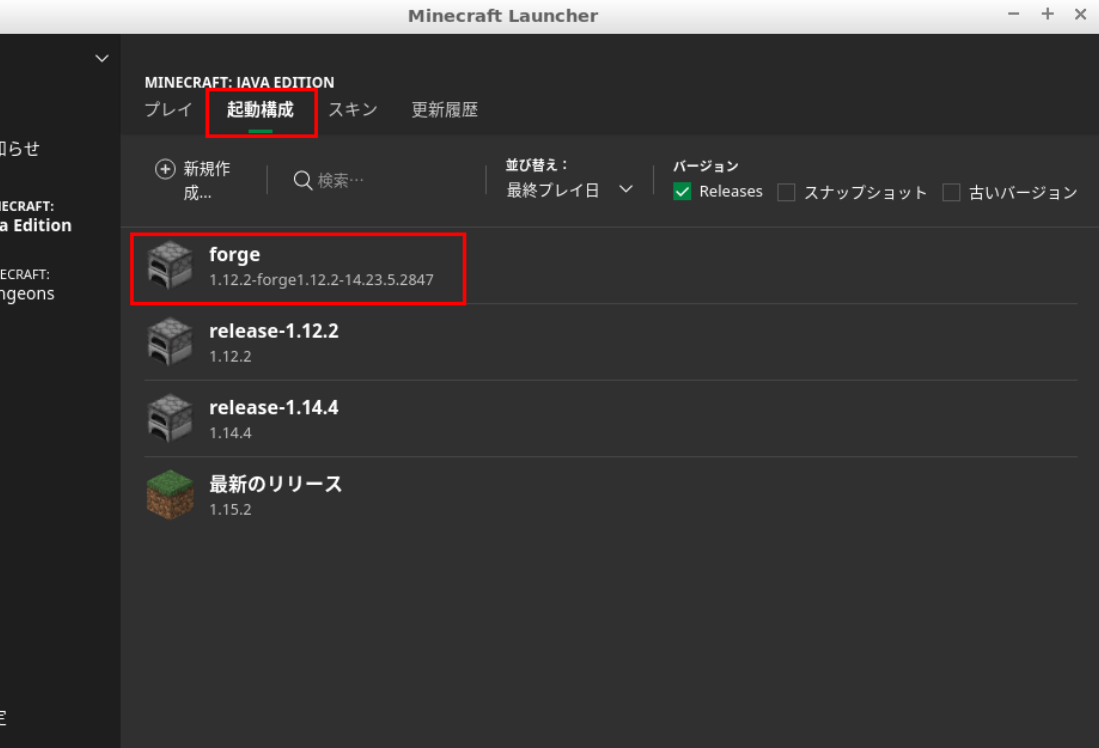Viewport: 1099px width, 748px height.
Task: Close the Minecraft Launcher window
Action: point(1080,14)
